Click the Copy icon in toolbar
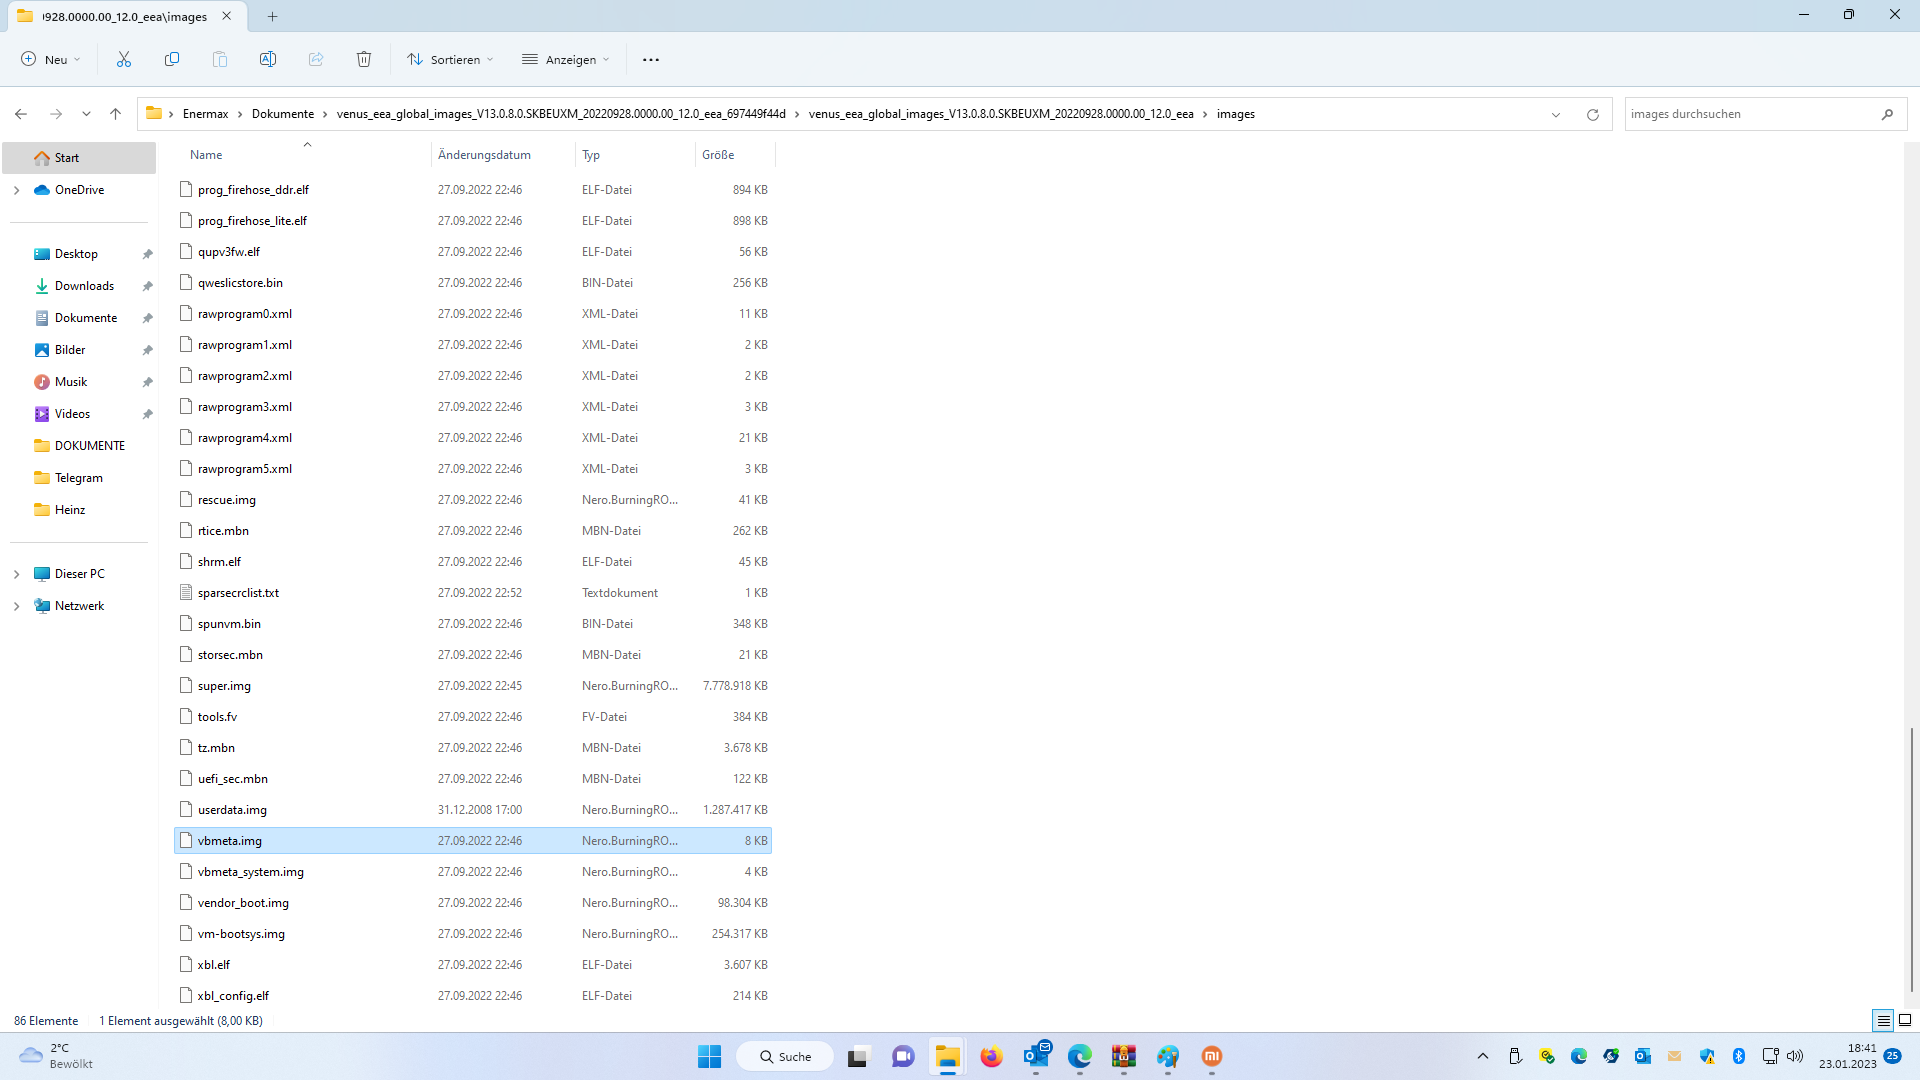The image size is (1920, 1080). coord(172,59)
